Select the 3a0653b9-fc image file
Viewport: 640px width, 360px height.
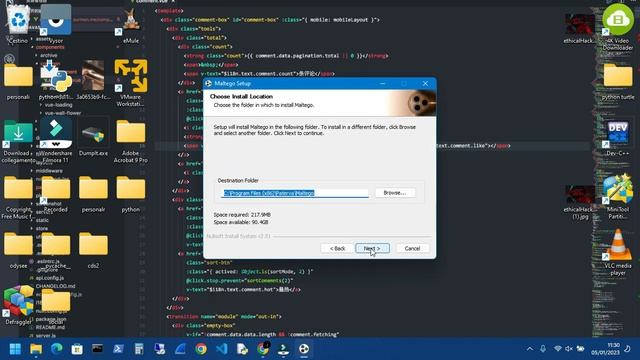93,80
